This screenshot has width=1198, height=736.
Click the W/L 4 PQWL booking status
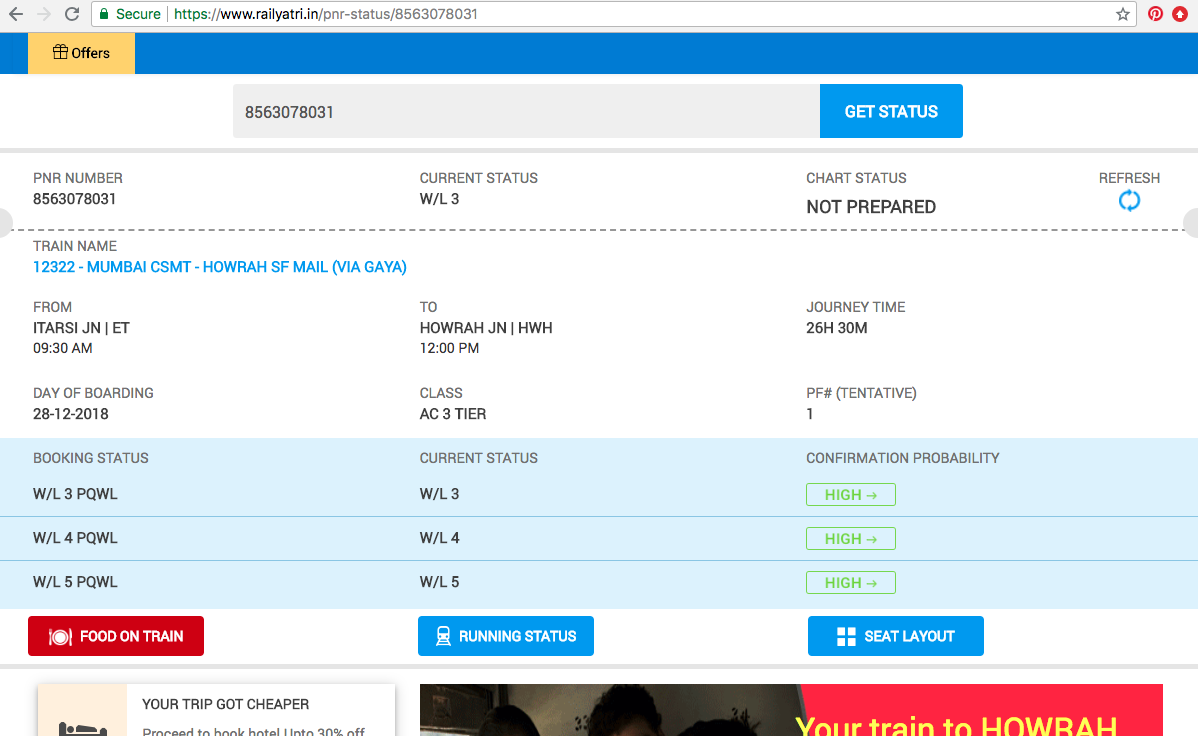pyautogui.click(x=75, y=538)
